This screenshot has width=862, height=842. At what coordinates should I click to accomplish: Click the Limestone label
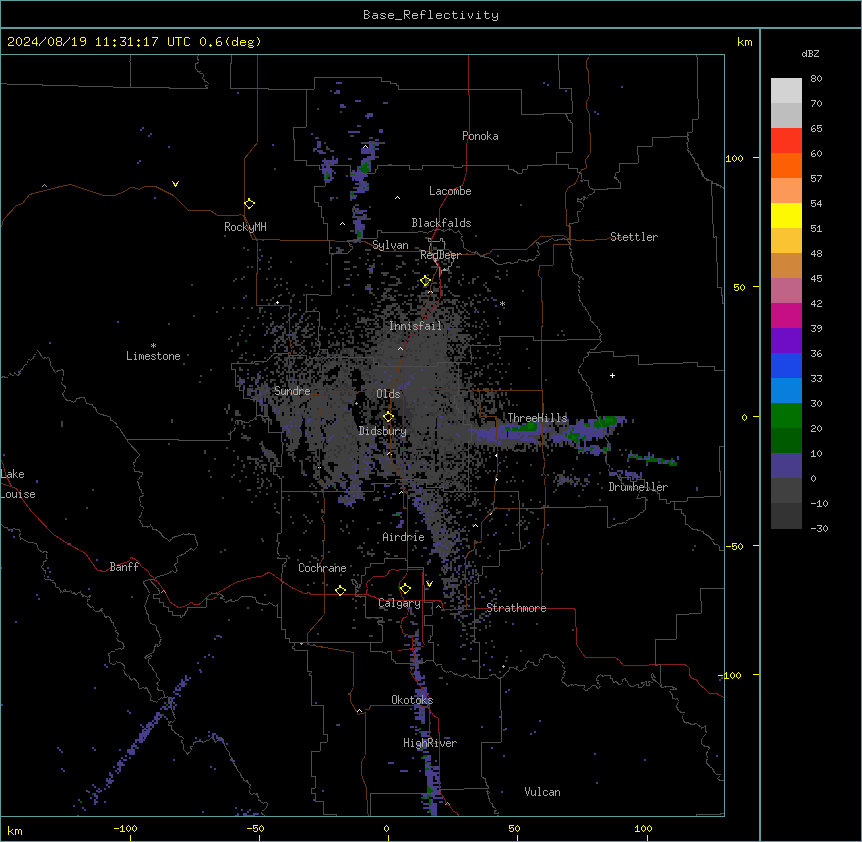[153, 356]
